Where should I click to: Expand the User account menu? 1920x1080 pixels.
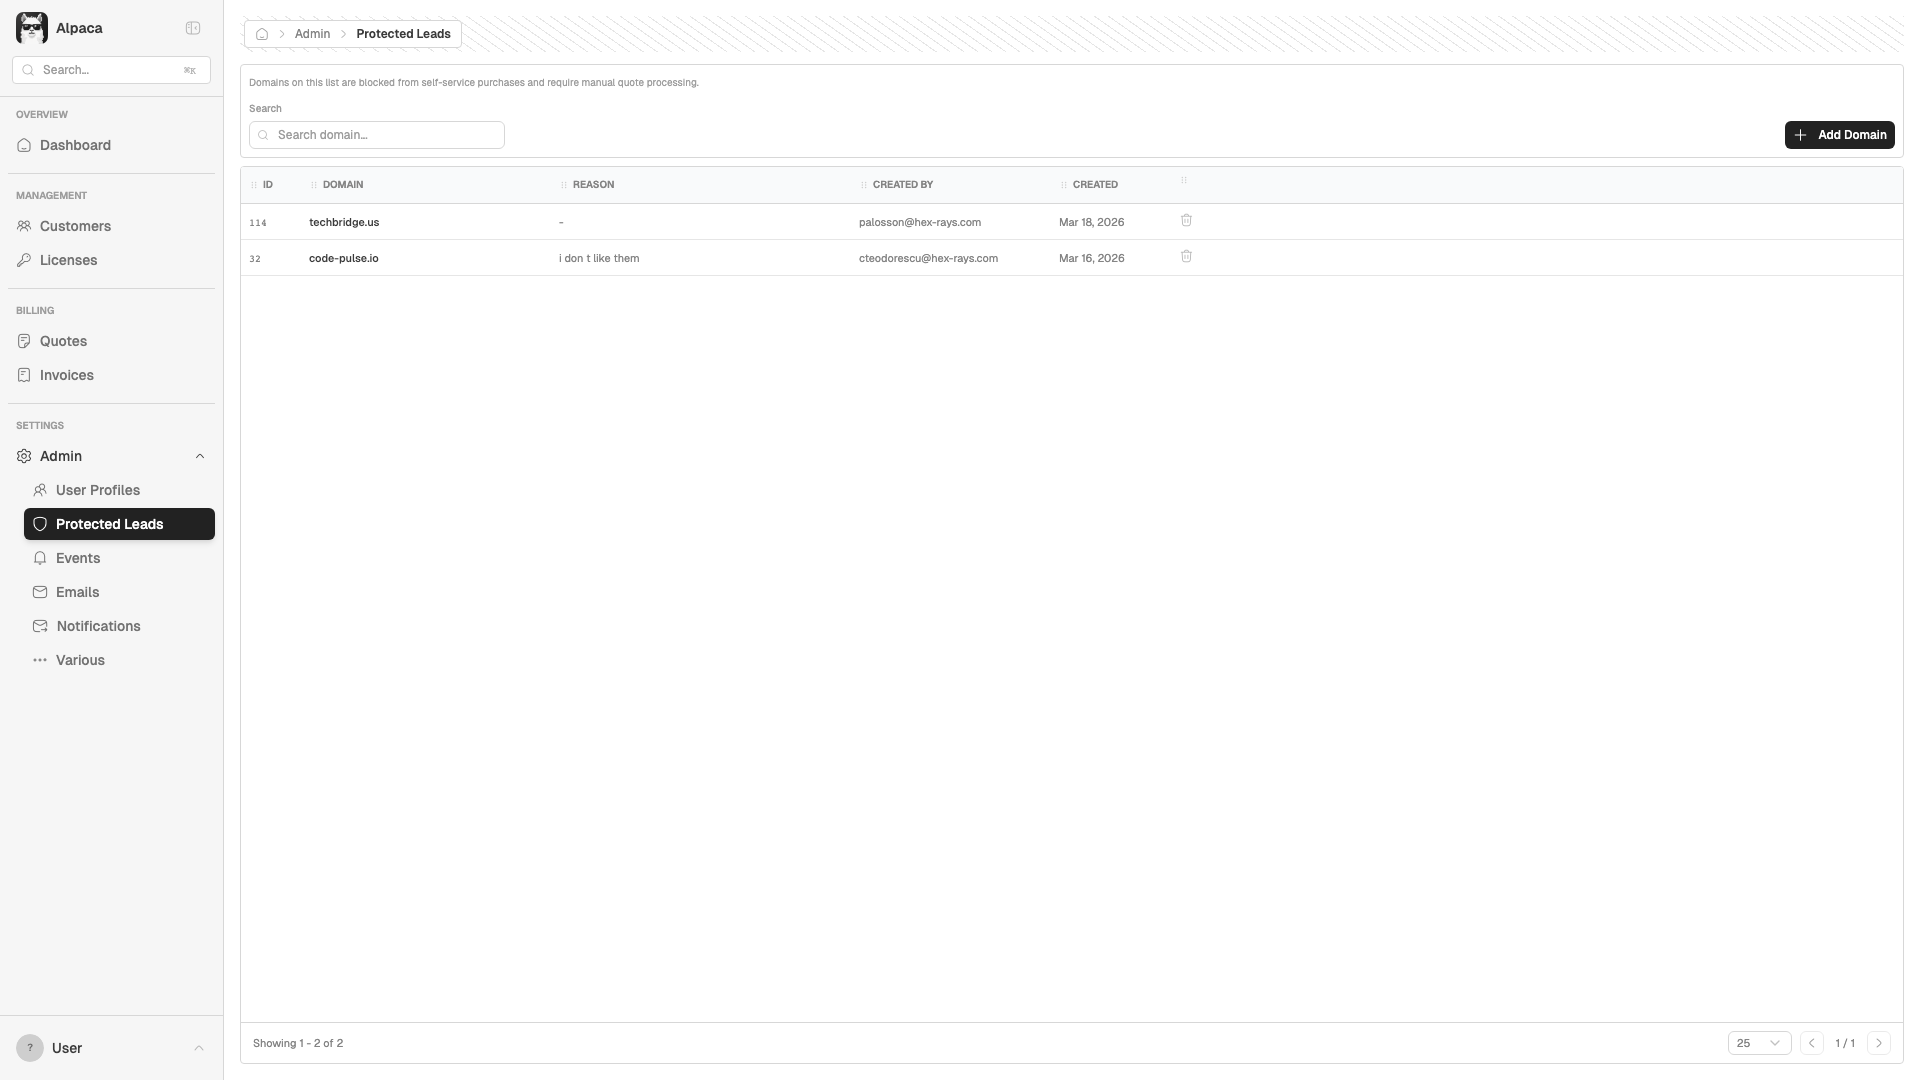point(110,1048)
